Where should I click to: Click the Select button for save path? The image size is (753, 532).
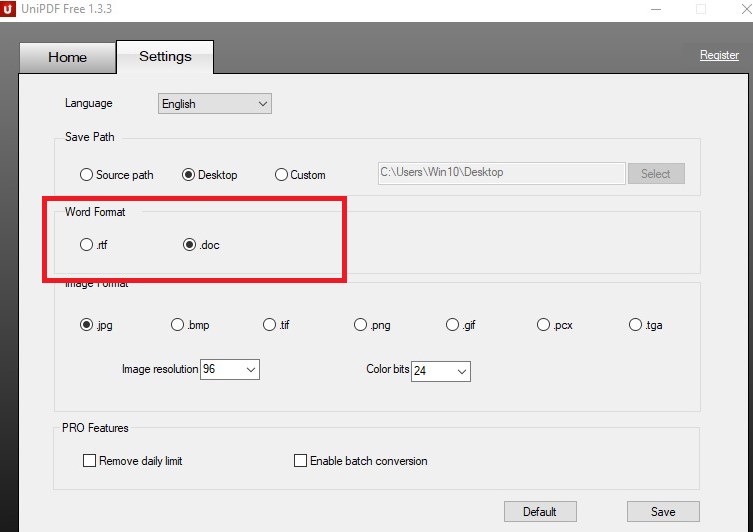click(x=656, y=173)
